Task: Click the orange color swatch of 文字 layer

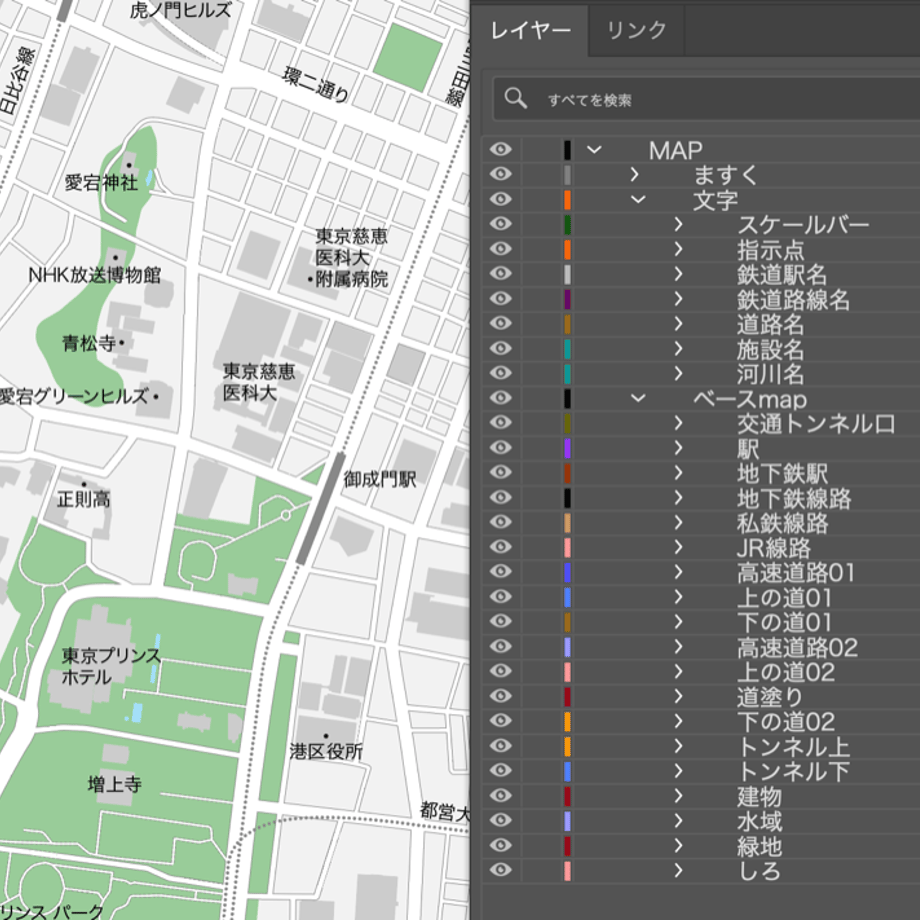Action: pyautogui.click(x=567, y=199)
